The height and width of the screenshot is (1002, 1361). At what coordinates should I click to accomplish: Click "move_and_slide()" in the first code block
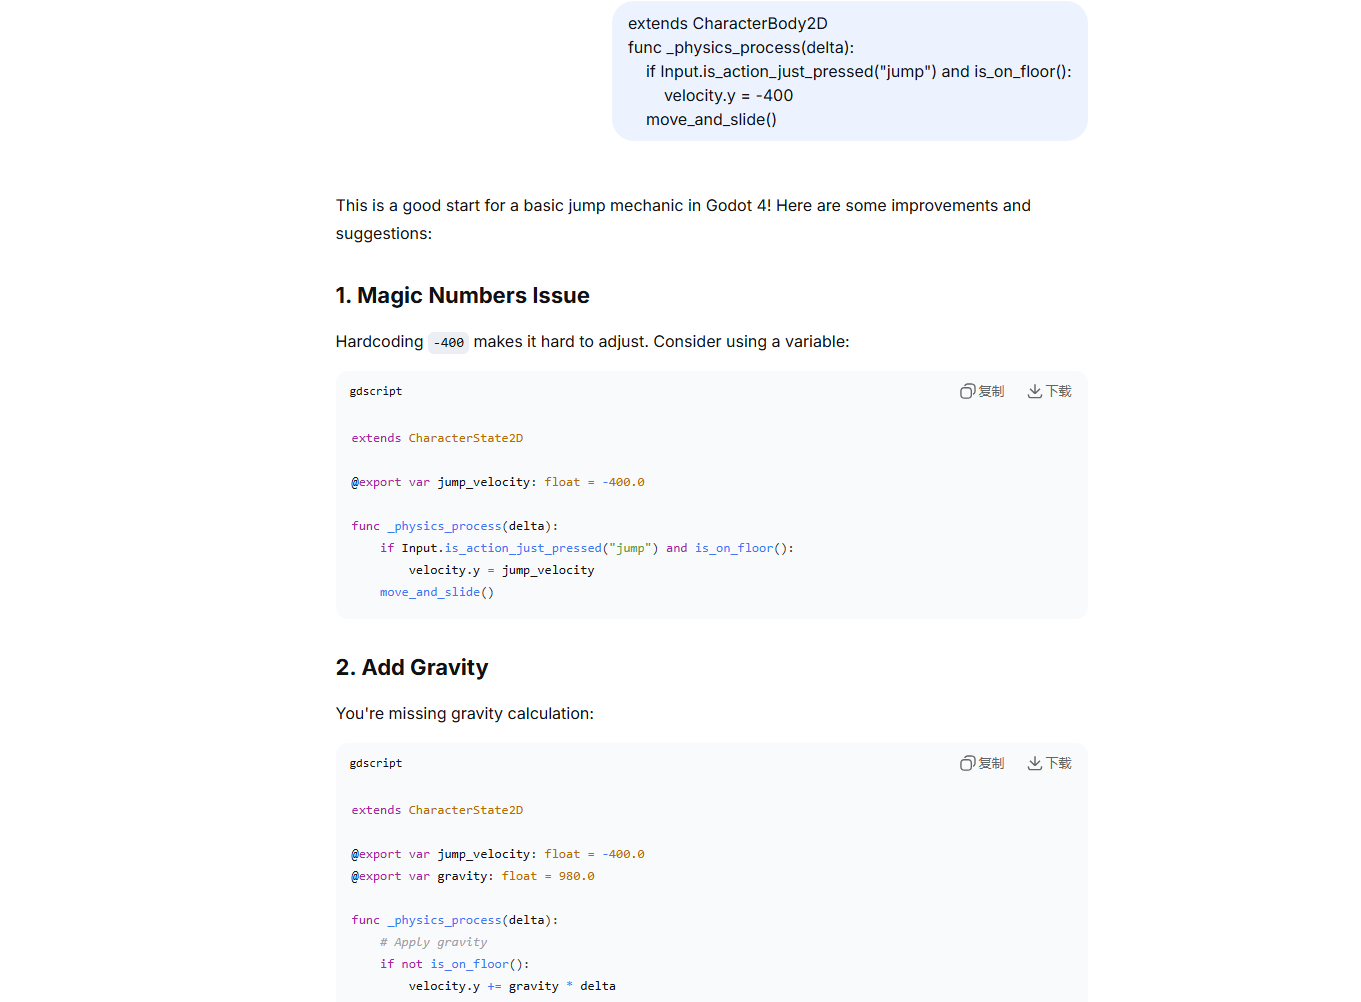click(437, 592)
